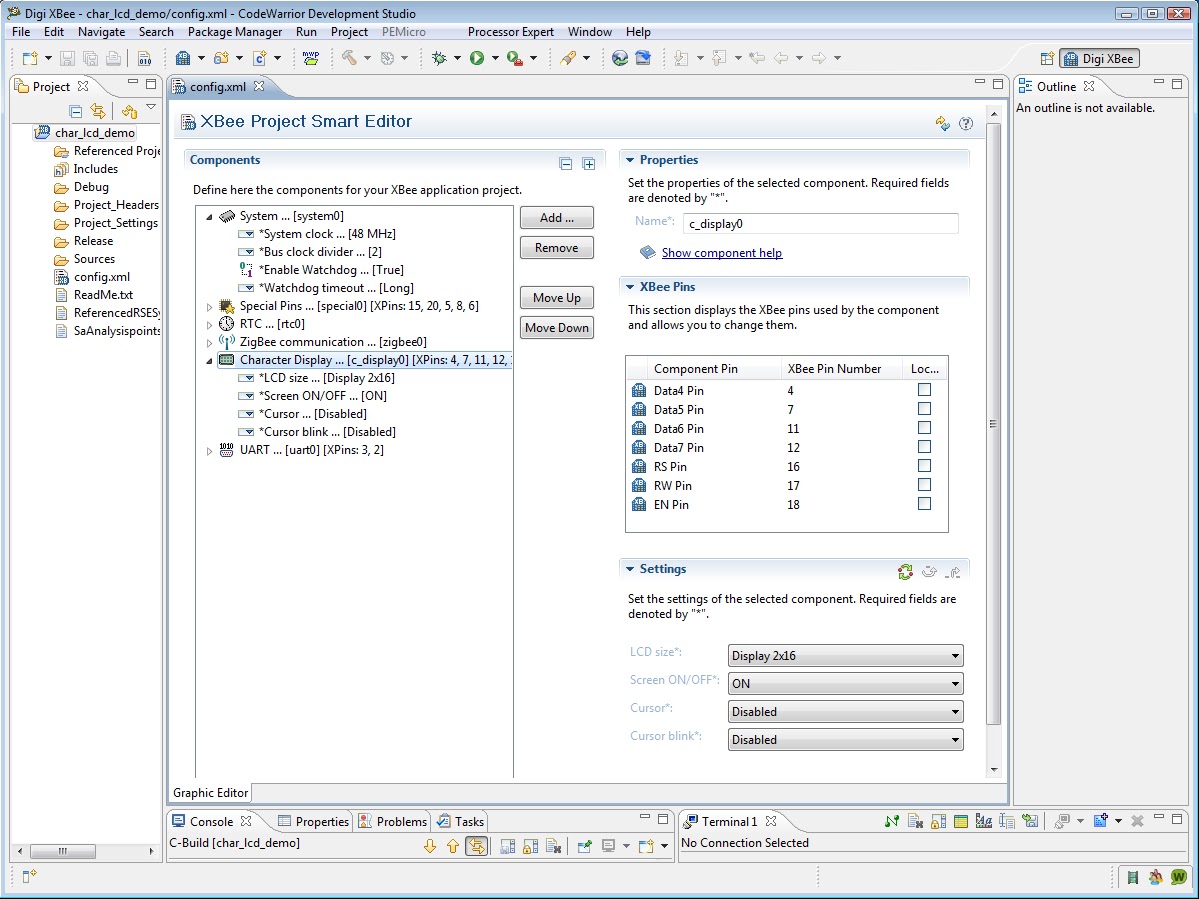
Task: Click the New XBee project toolbar icon
Action: pos(183,58)
